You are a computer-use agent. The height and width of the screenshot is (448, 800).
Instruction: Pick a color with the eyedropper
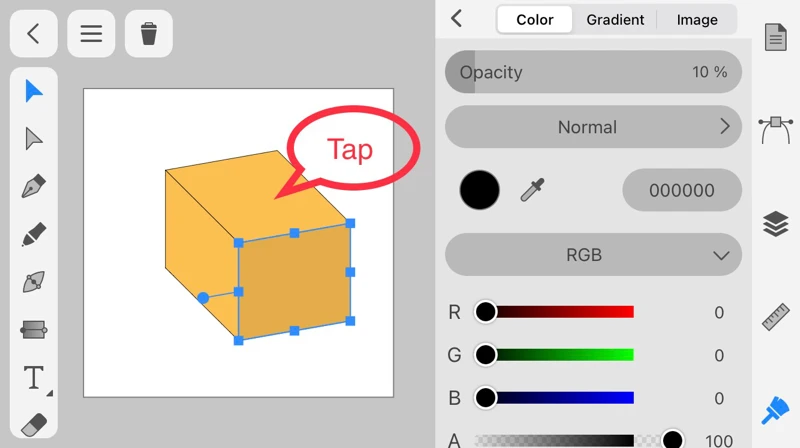coord(533,190)
